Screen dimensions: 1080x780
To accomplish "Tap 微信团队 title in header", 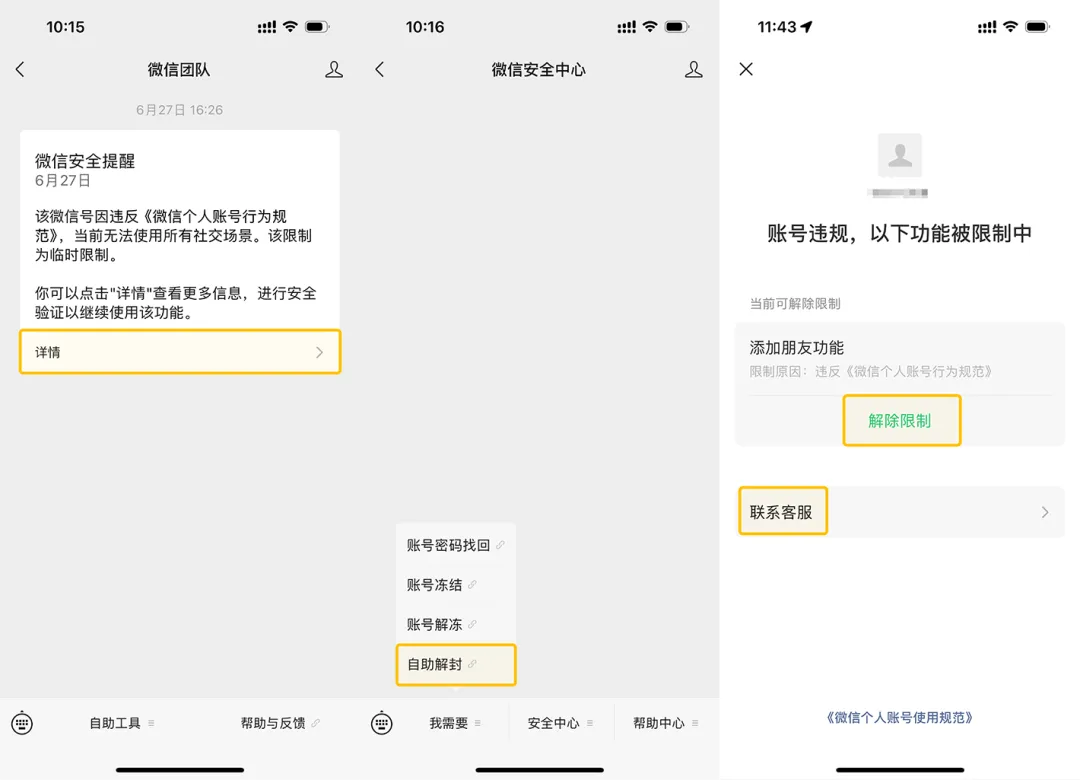I will tap(178, 70).
